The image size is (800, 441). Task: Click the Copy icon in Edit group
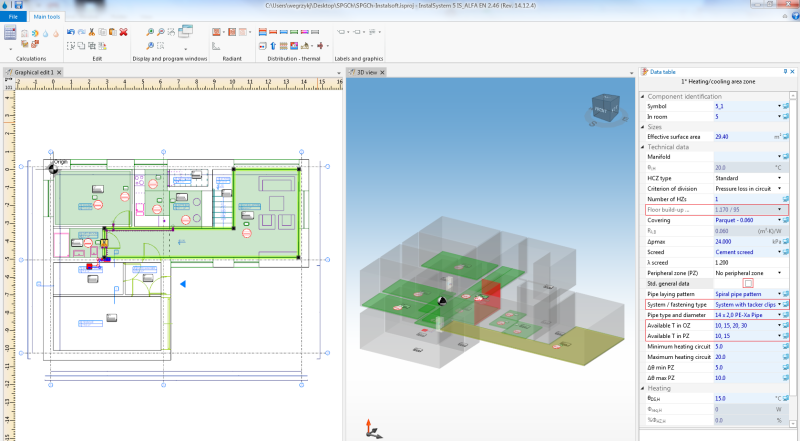click(103, 32)
